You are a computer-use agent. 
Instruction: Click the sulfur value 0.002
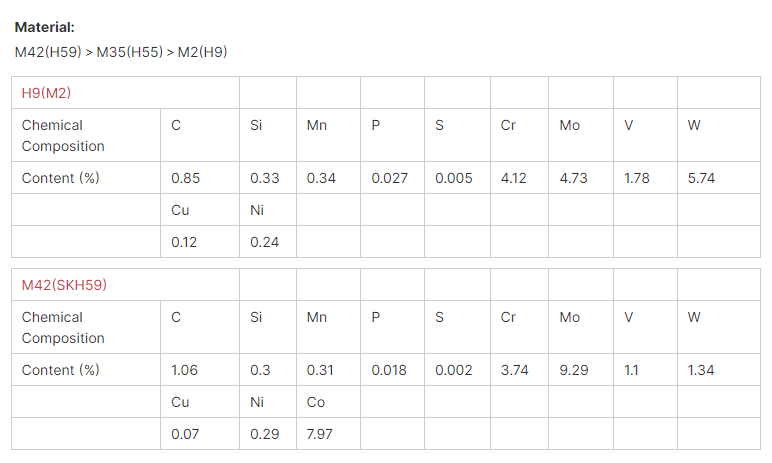pyautogui.click(x=453, y=370)
